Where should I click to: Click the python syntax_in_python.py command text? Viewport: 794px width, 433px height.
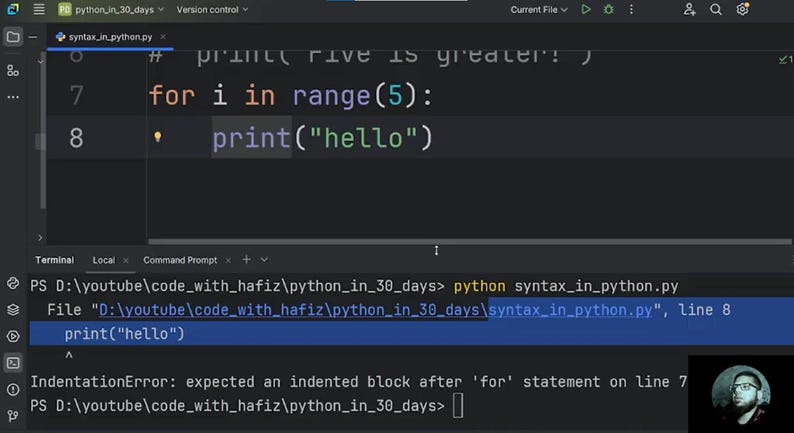click(x=566, y=286)
